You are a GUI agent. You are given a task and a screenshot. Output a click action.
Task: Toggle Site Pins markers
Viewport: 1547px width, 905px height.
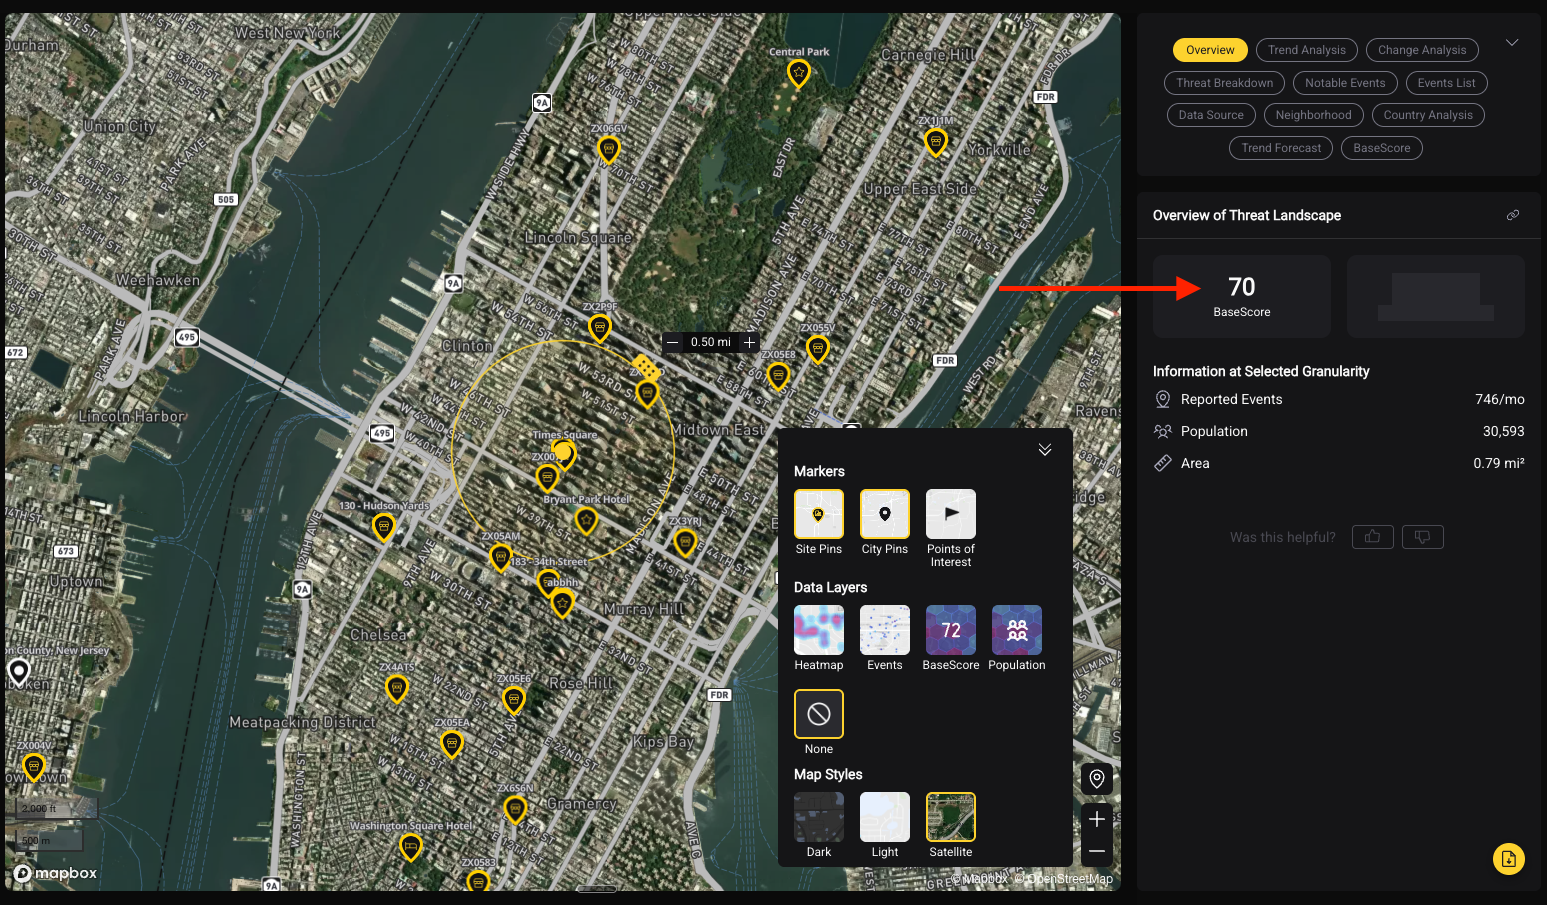tap(819, 514)
